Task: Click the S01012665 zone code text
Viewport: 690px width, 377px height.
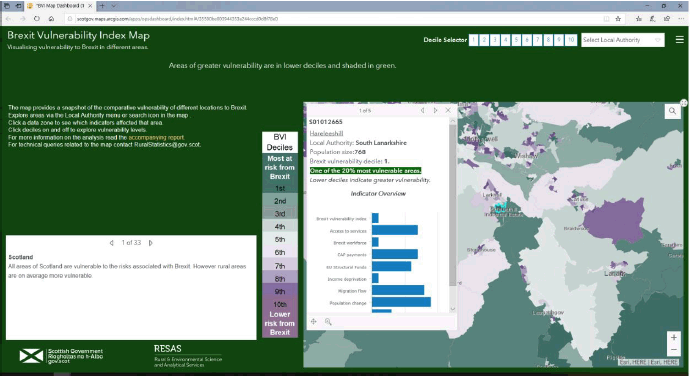Action: [326, 122]
